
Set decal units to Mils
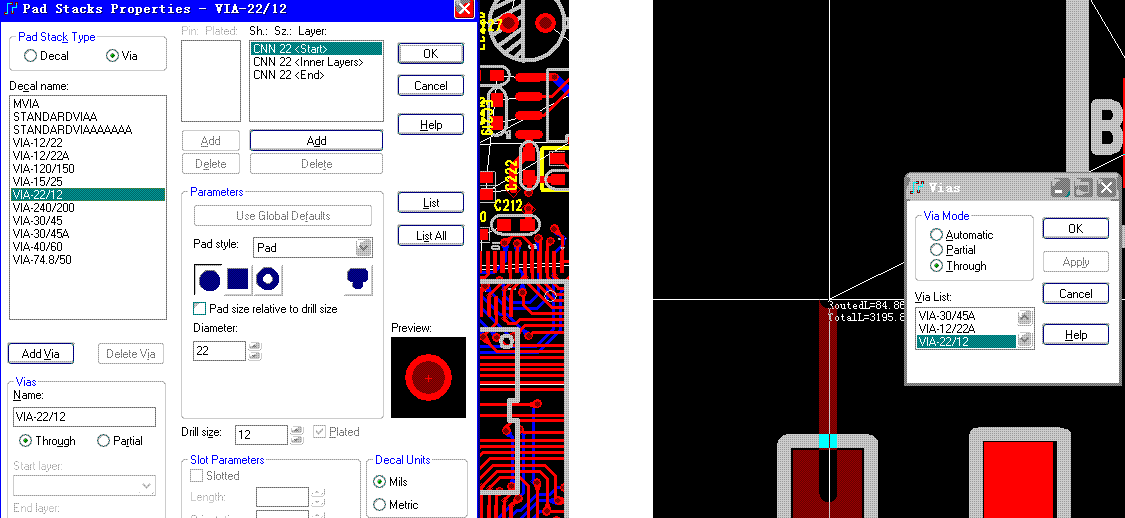pos(380,481)
